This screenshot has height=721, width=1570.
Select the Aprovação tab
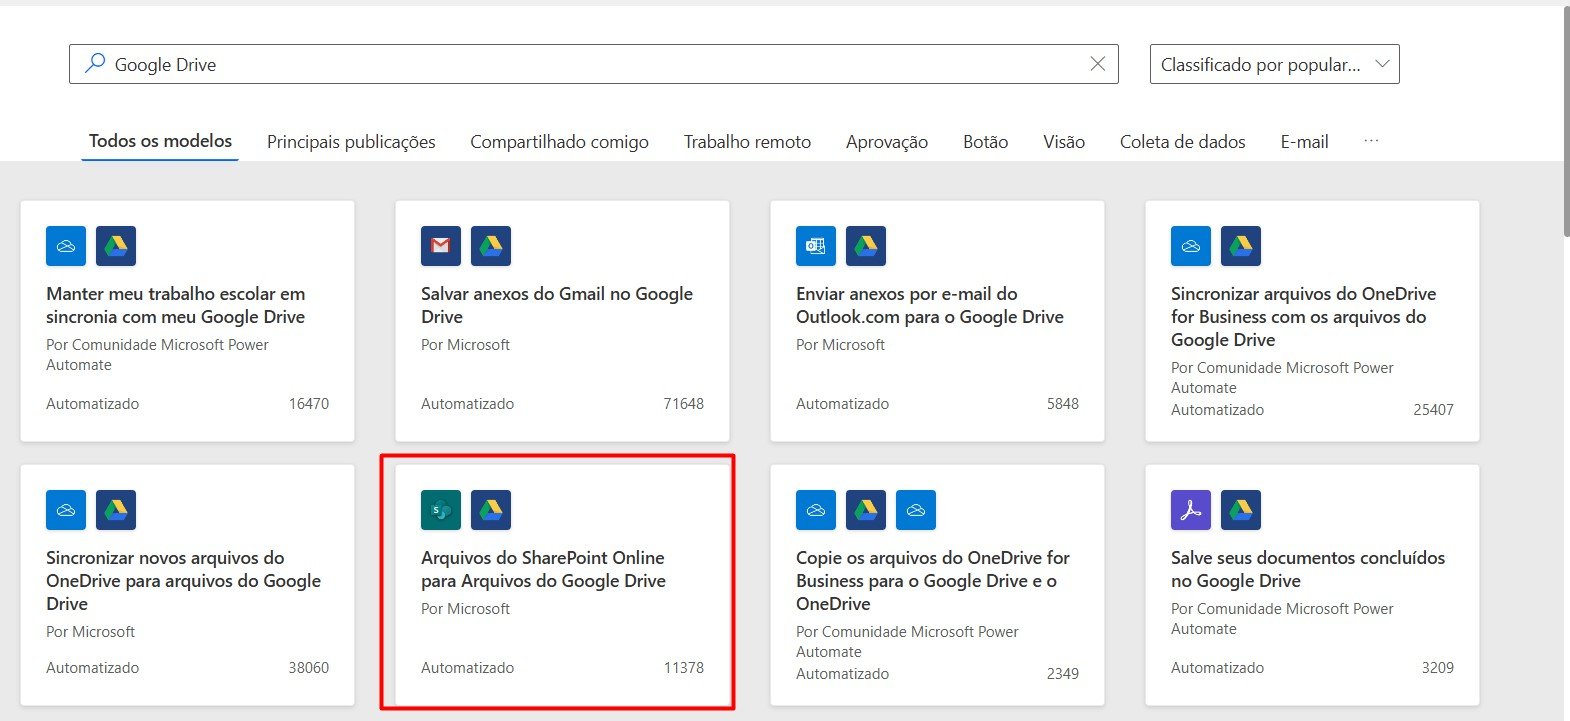point(887,142)
